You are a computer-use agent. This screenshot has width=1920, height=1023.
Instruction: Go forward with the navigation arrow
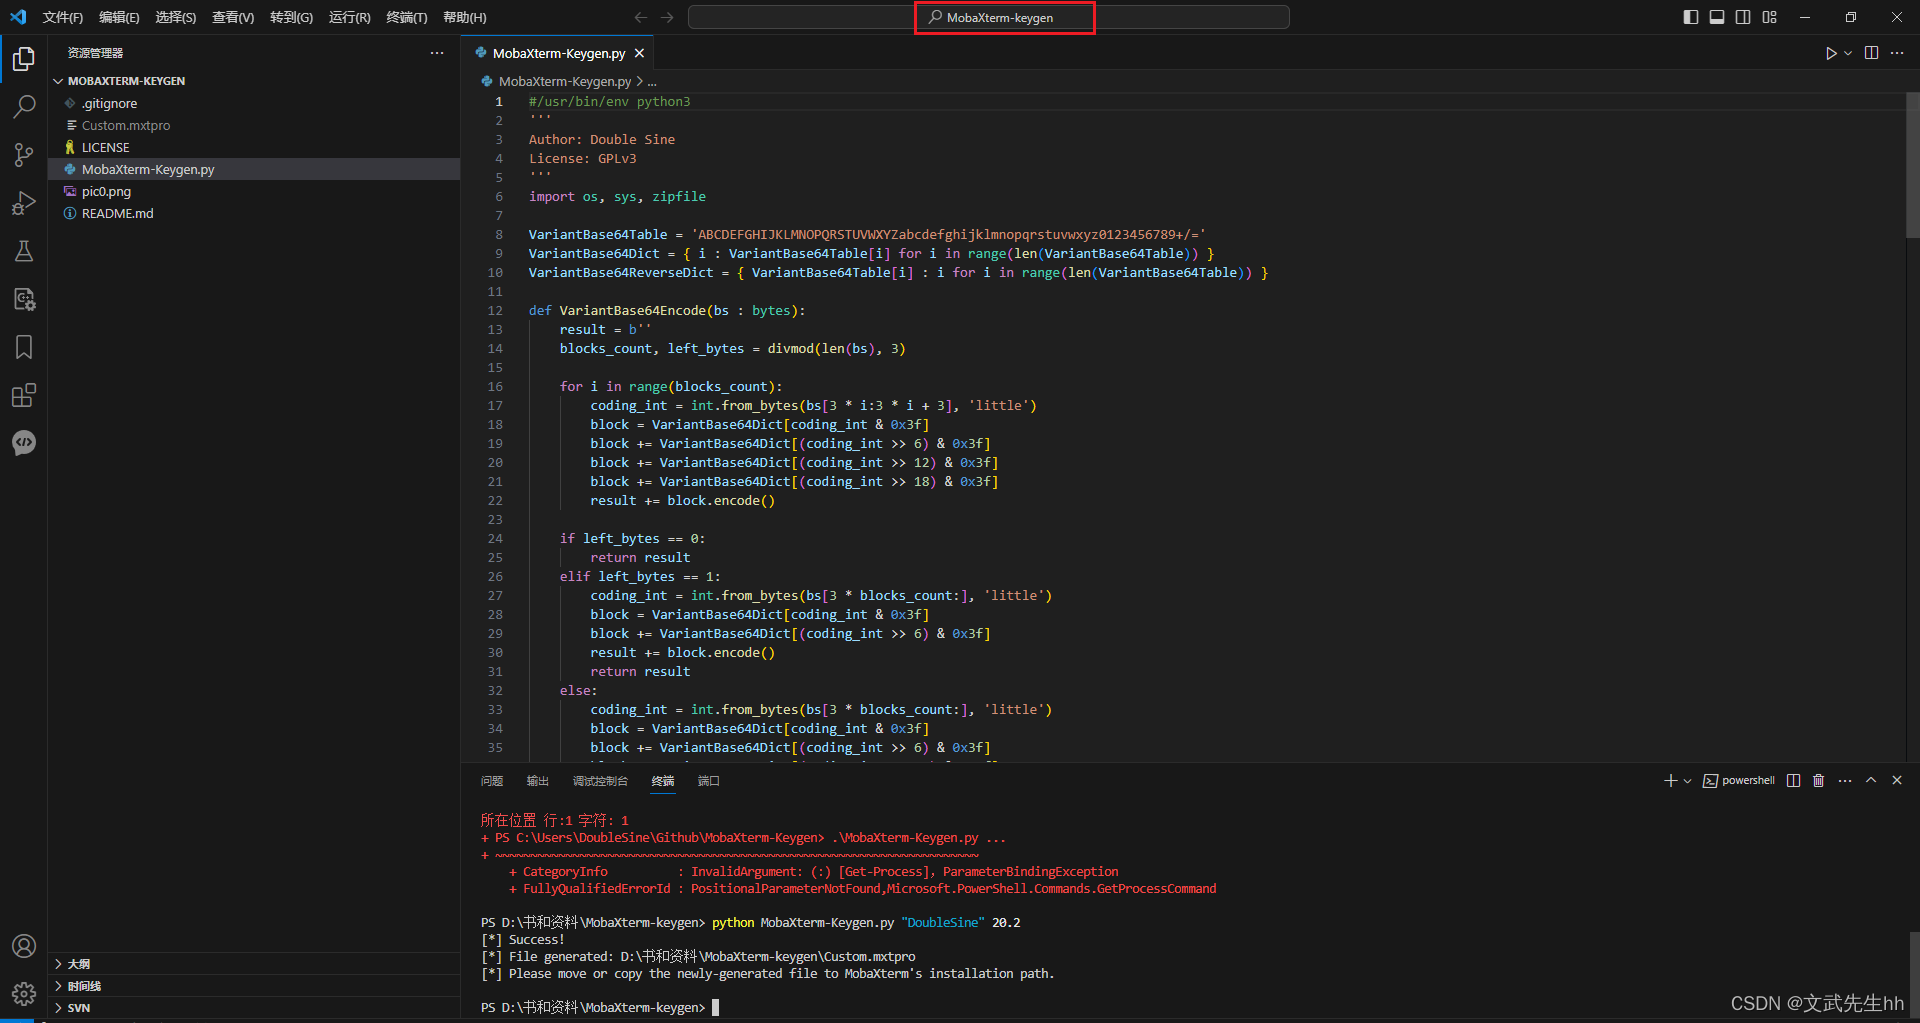667,17
